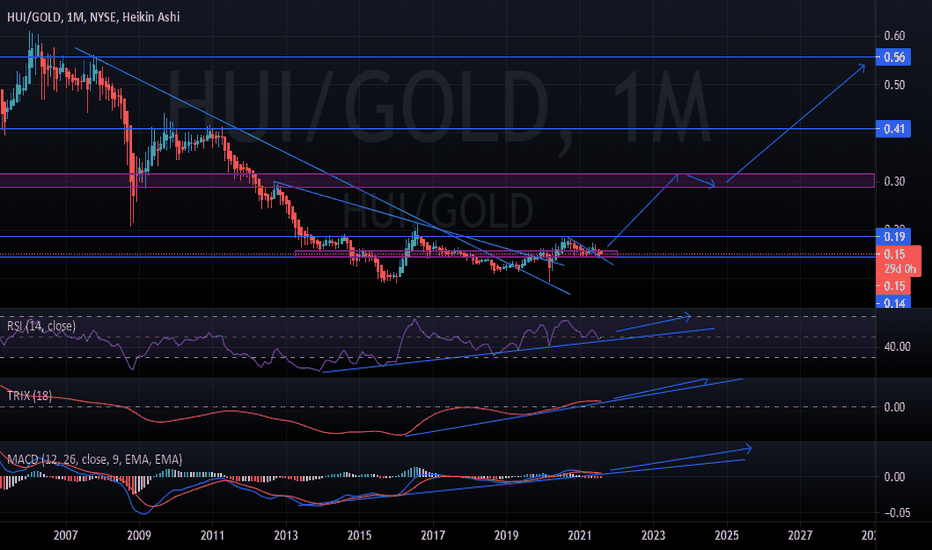
Task: Click the red 0.15 label below the countdown
Action: click(x=894, y=285)
